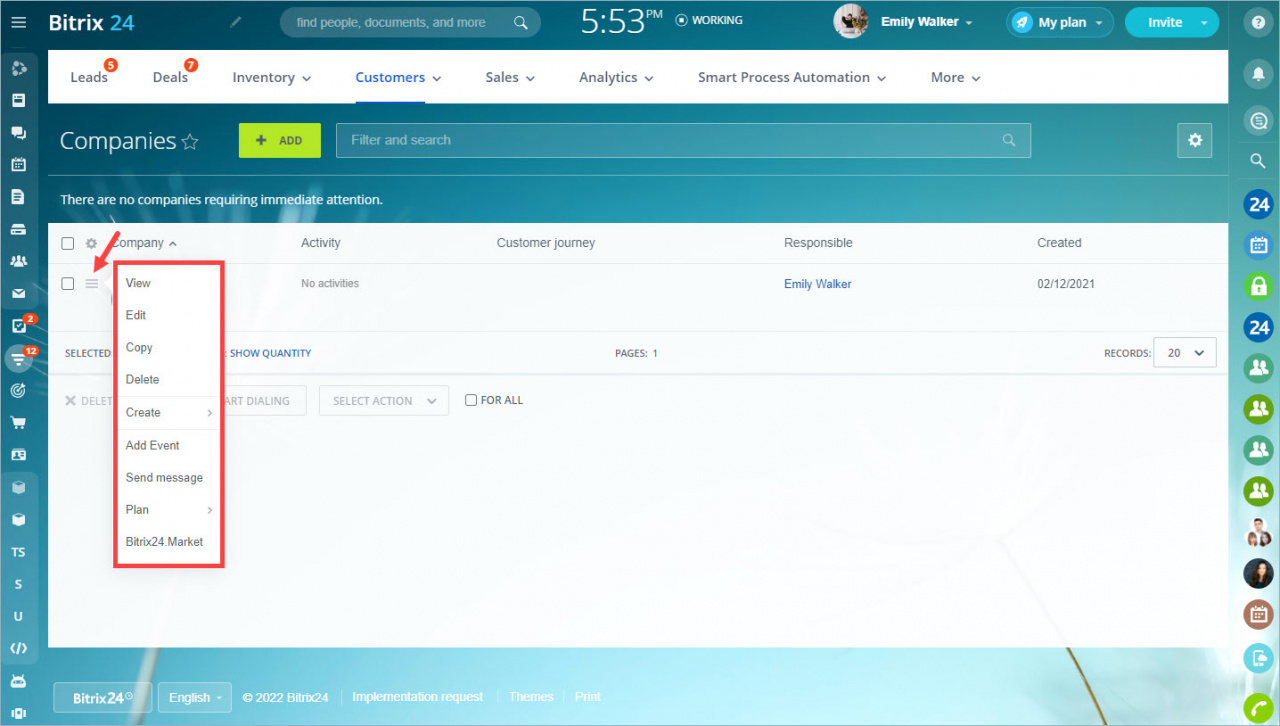This screenshot has height=726, width=1280.
Task: Open the English language dropdown
Action: (195, 697)
